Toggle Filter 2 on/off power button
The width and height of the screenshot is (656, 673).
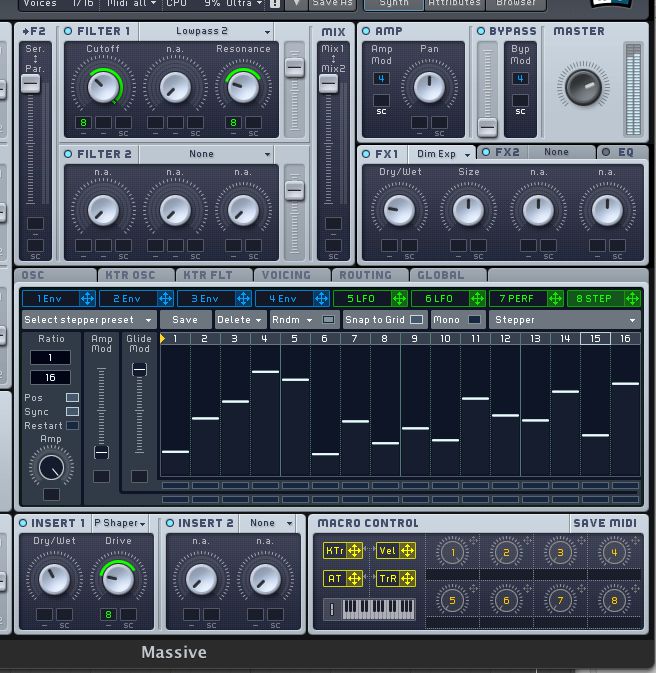[x=68, y=154]
